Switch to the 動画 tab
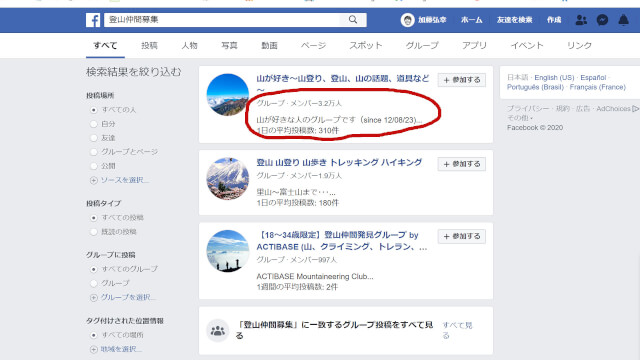This screenshot has height=360, width=640. (269, 45)
